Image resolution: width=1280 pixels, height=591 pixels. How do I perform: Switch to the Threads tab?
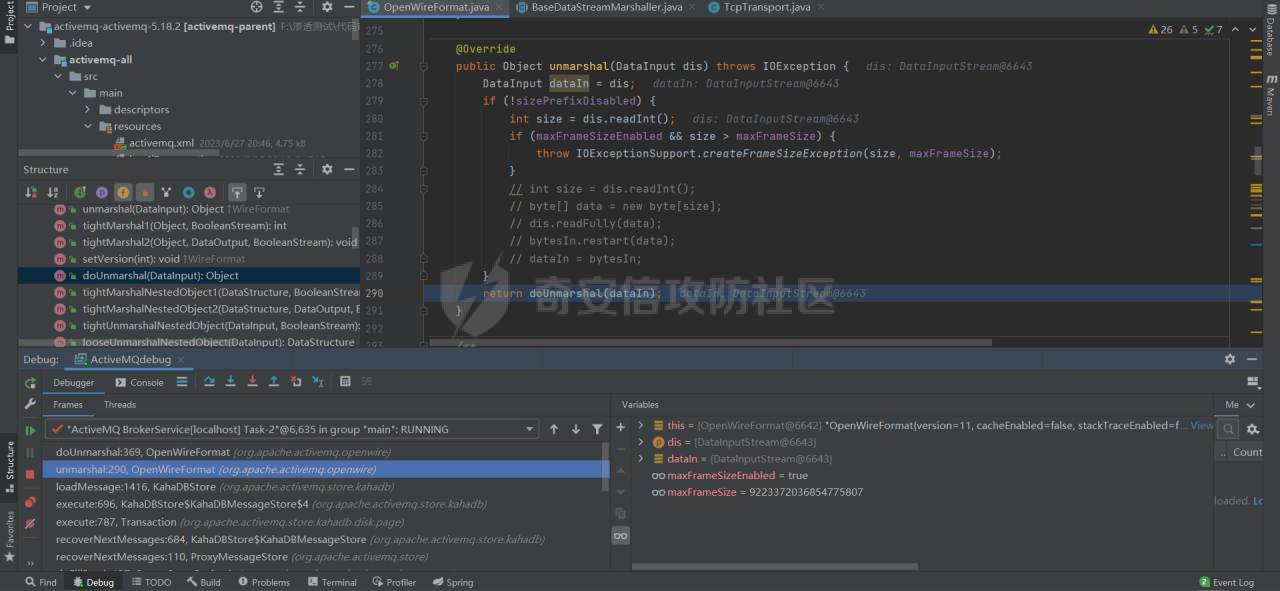pos(120,405)
